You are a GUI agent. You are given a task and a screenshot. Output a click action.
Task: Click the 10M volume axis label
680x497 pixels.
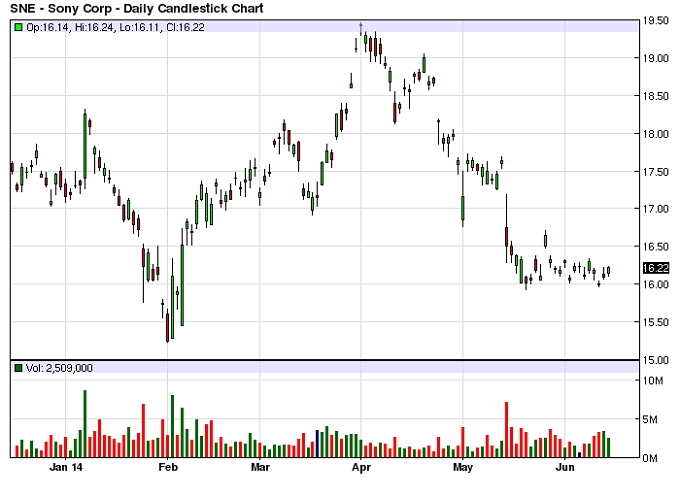(x=653, y=381)
